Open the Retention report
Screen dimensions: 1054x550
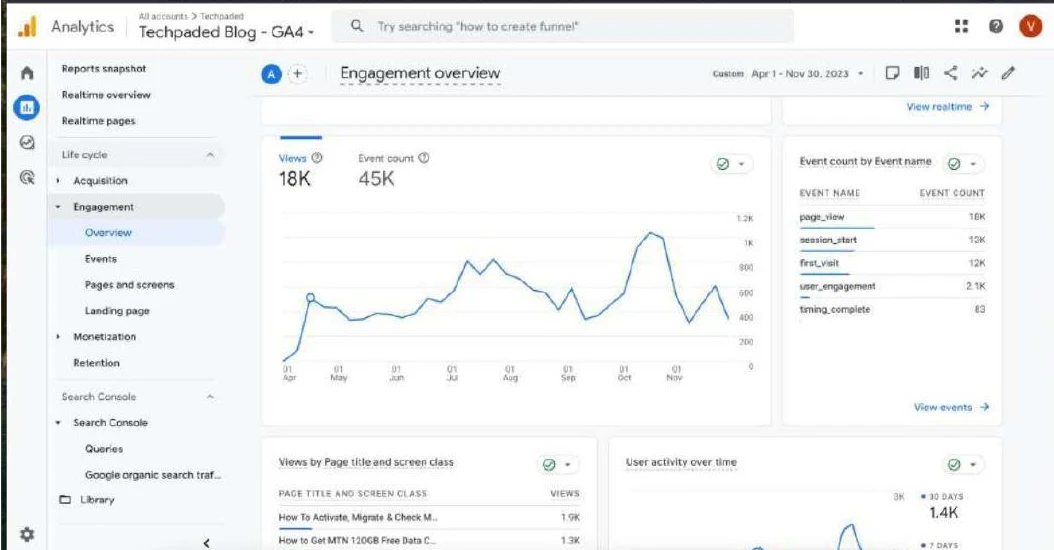(x=96, y=363)
